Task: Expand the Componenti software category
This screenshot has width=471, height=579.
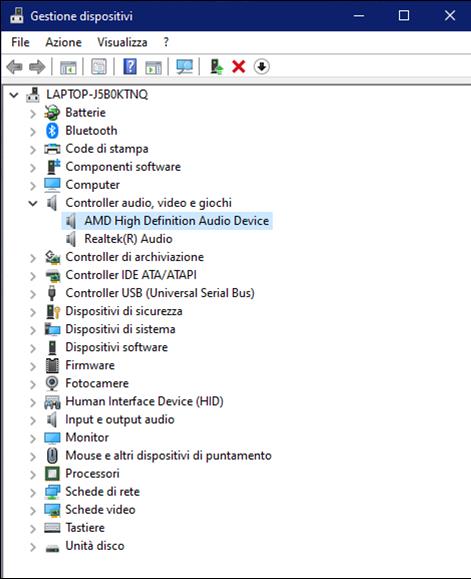Action: [x=33, y=167]
